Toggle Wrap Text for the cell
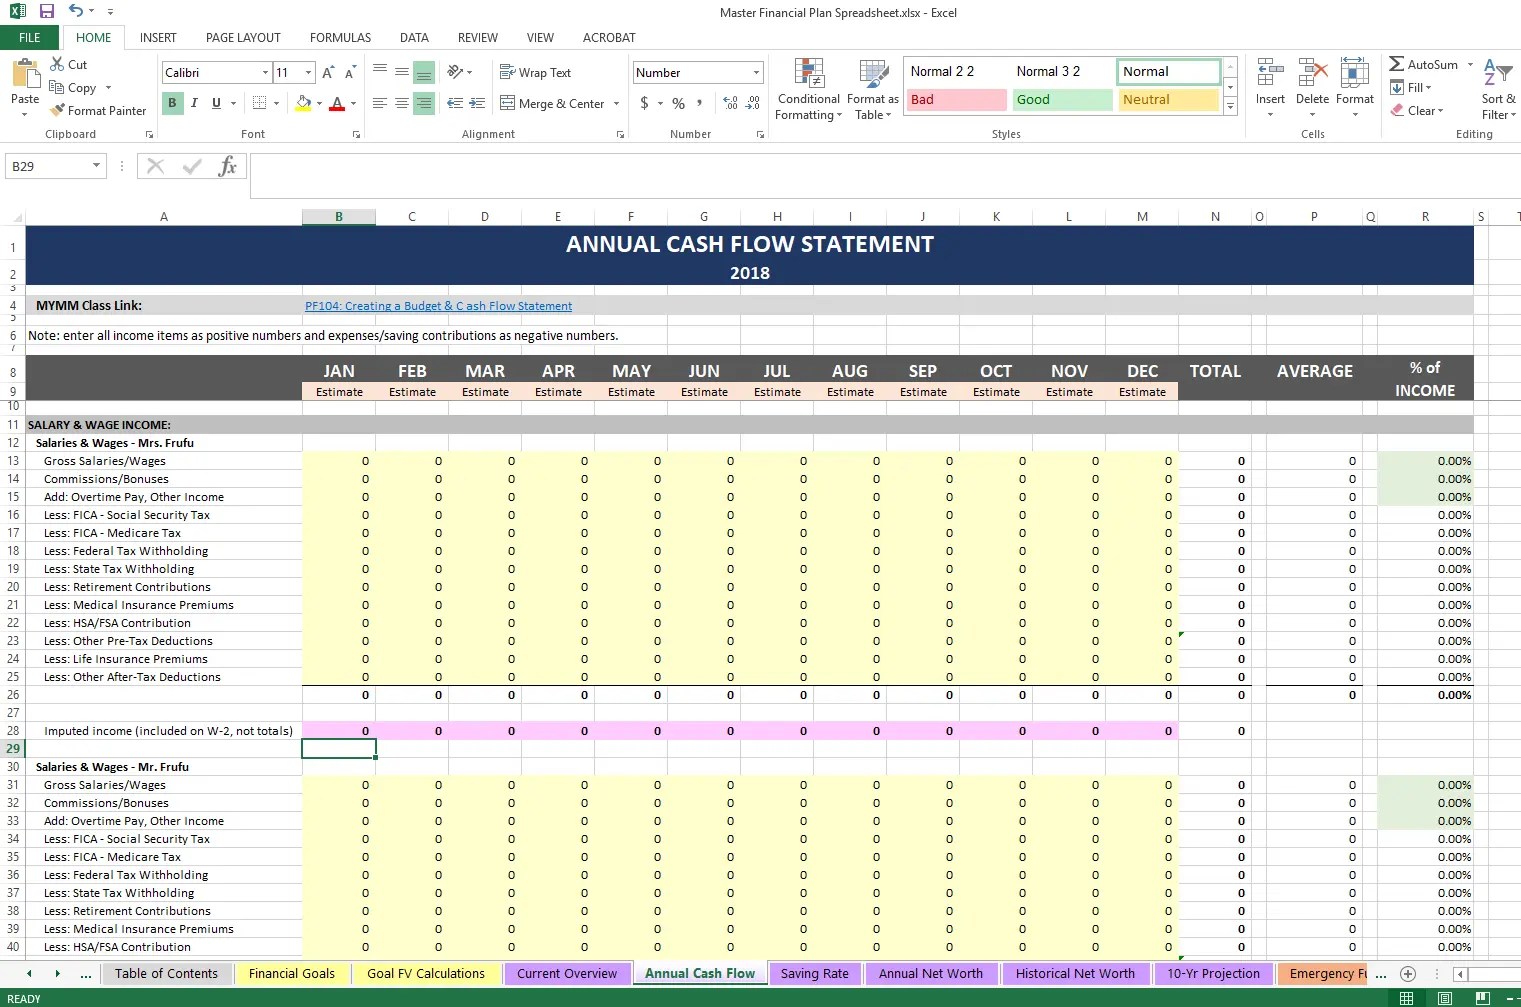 pos(535,73)
